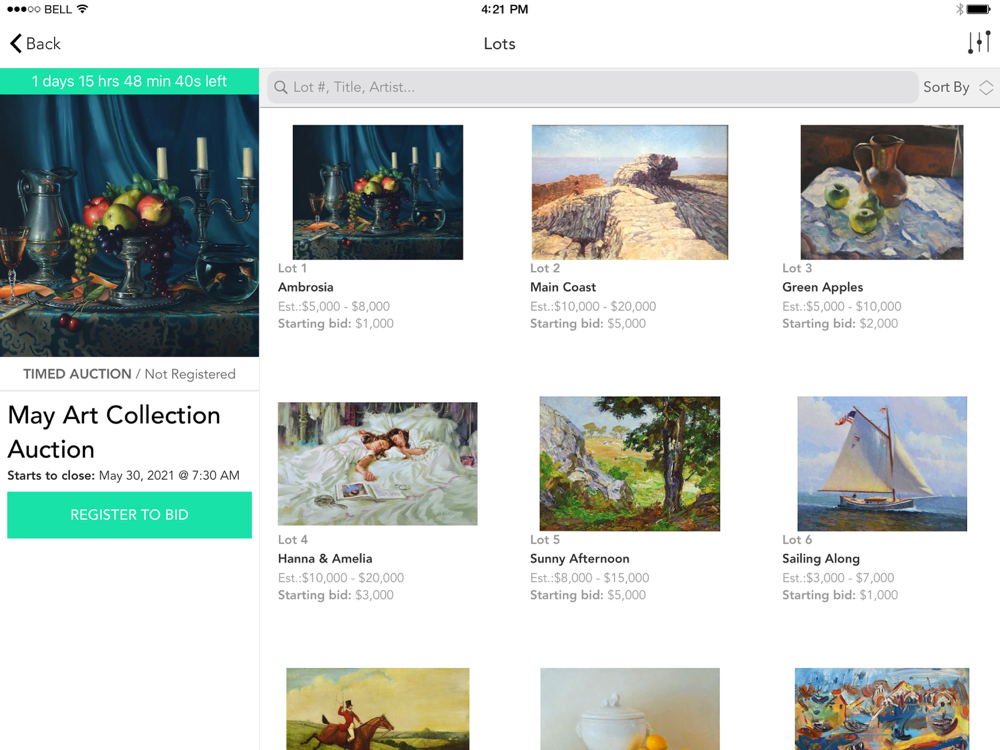
Task: Tap Green Apples starting bid $2,000
Action: coord(840,324)
